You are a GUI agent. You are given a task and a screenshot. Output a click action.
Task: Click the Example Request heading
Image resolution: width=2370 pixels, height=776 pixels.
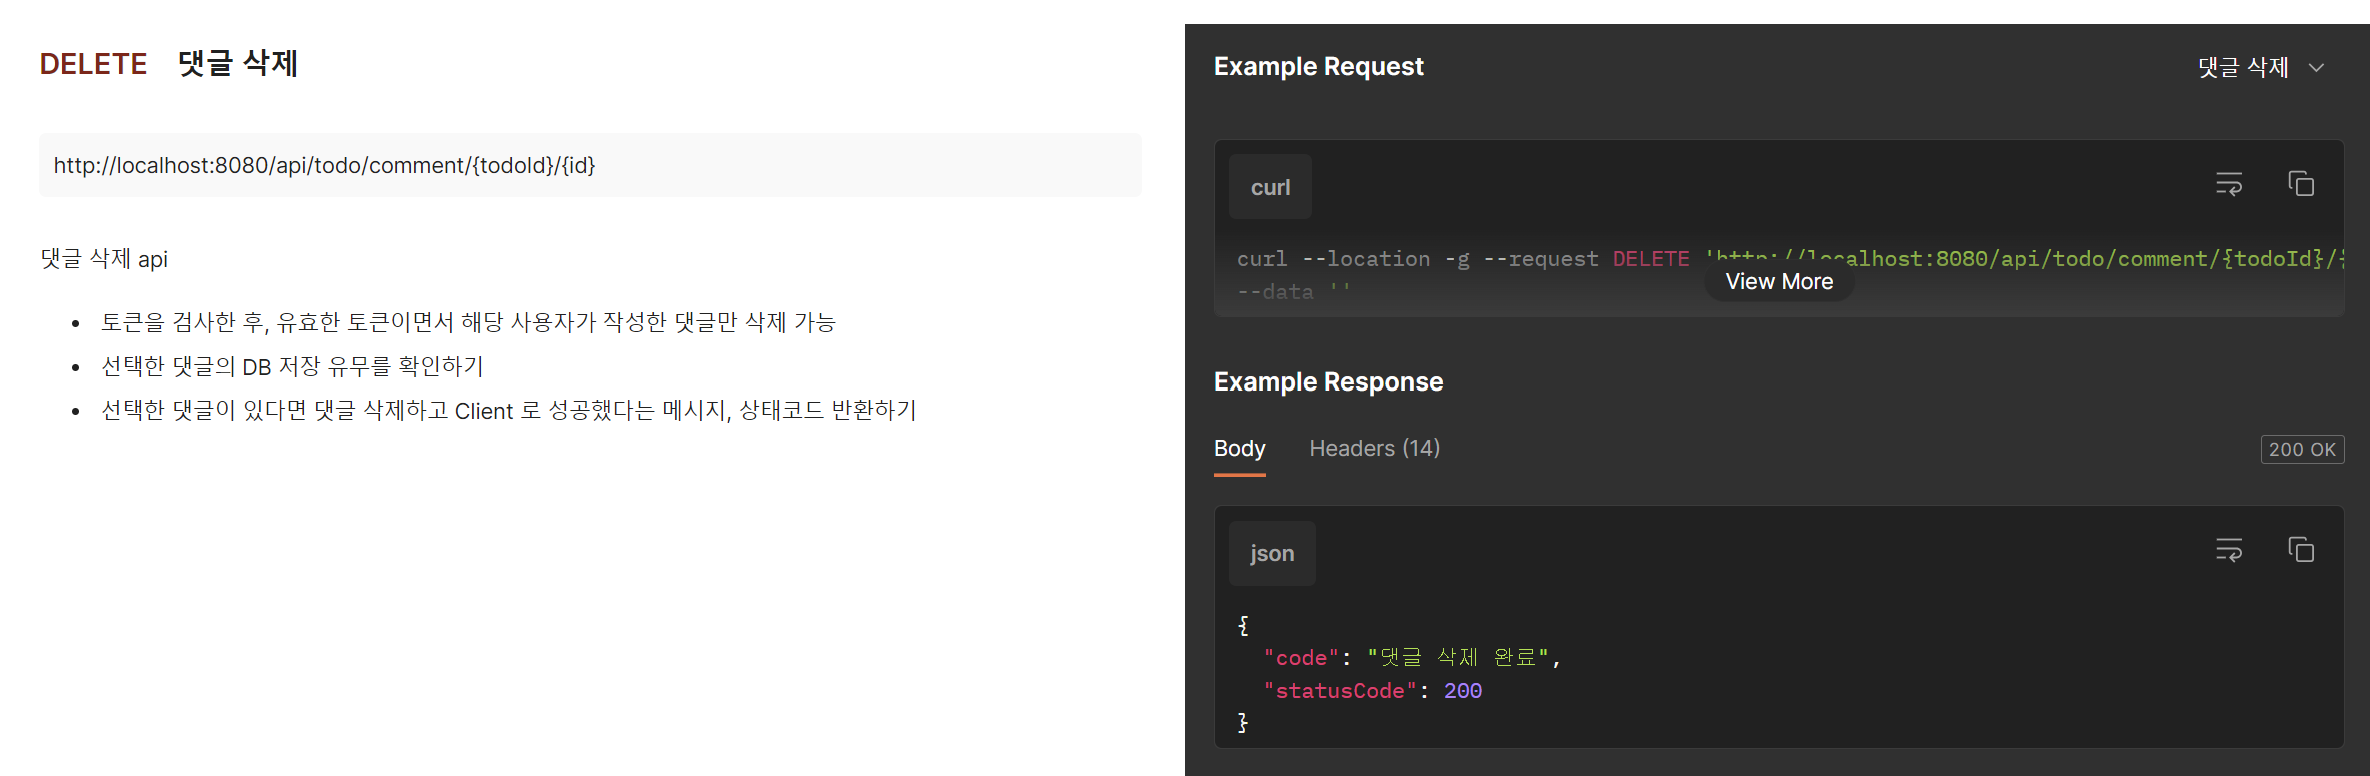tap(1318, 66)
